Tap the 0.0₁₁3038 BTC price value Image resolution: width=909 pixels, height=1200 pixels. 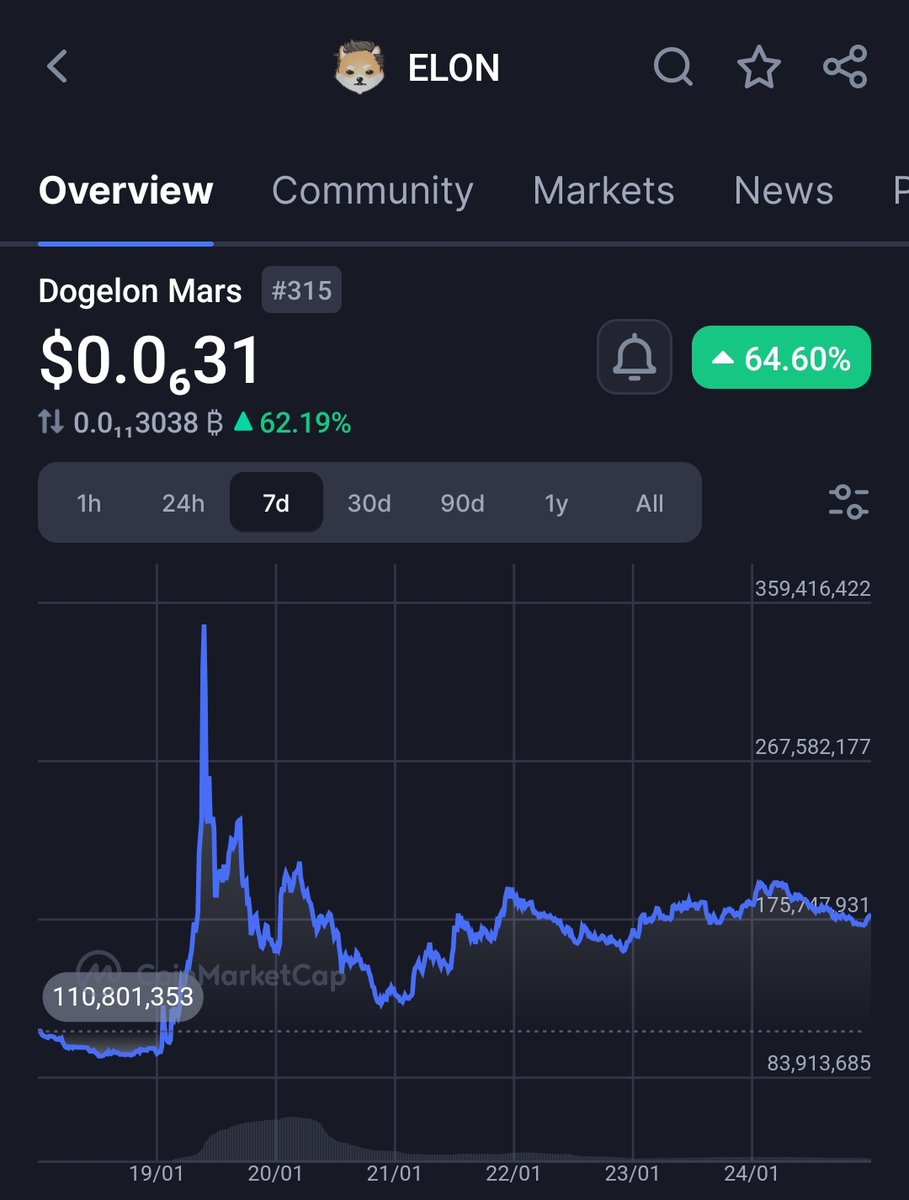point(149,423)
